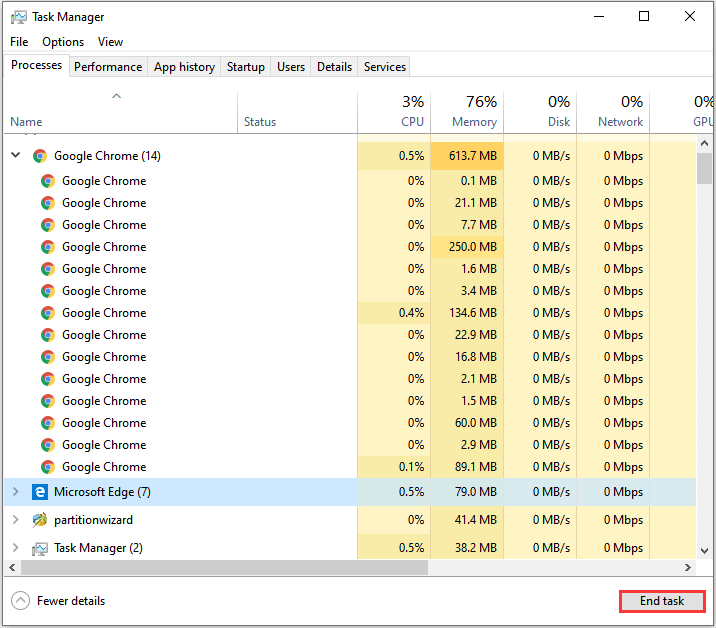
Task: Click the 41.4 MB memory cell
Action: tap(467, 520)
